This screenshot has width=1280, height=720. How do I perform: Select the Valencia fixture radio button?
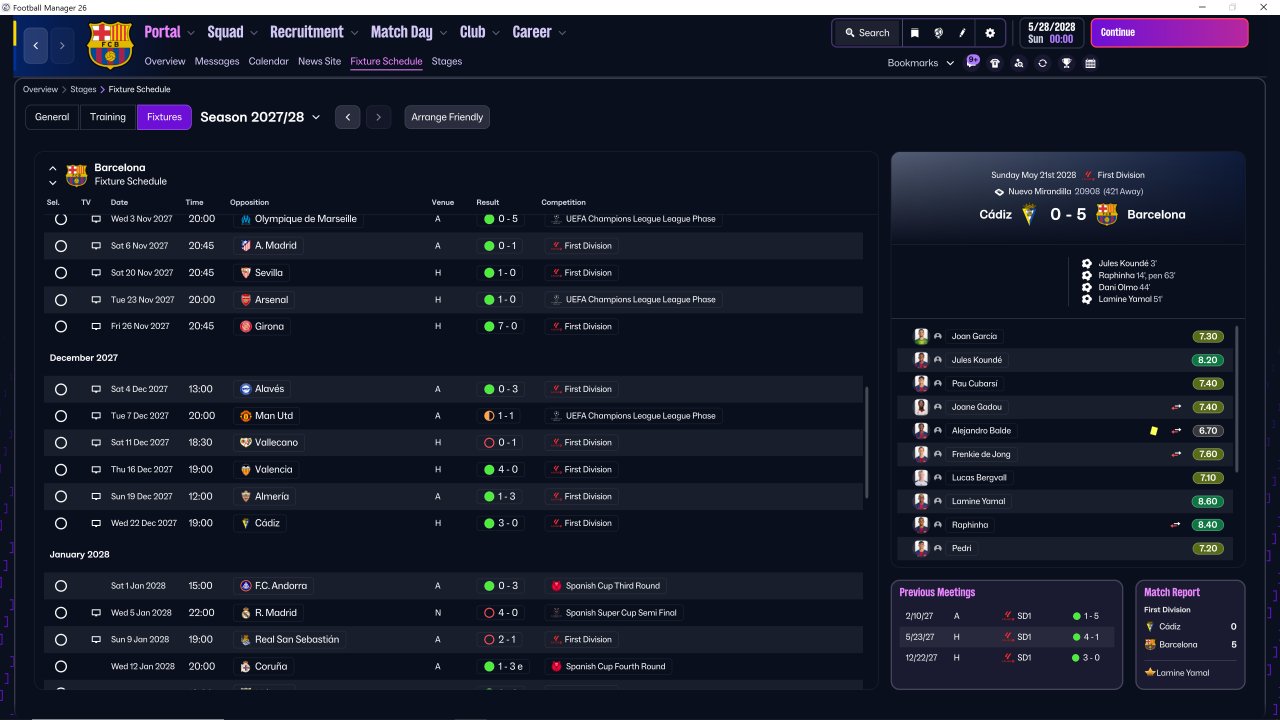point(61,469)
